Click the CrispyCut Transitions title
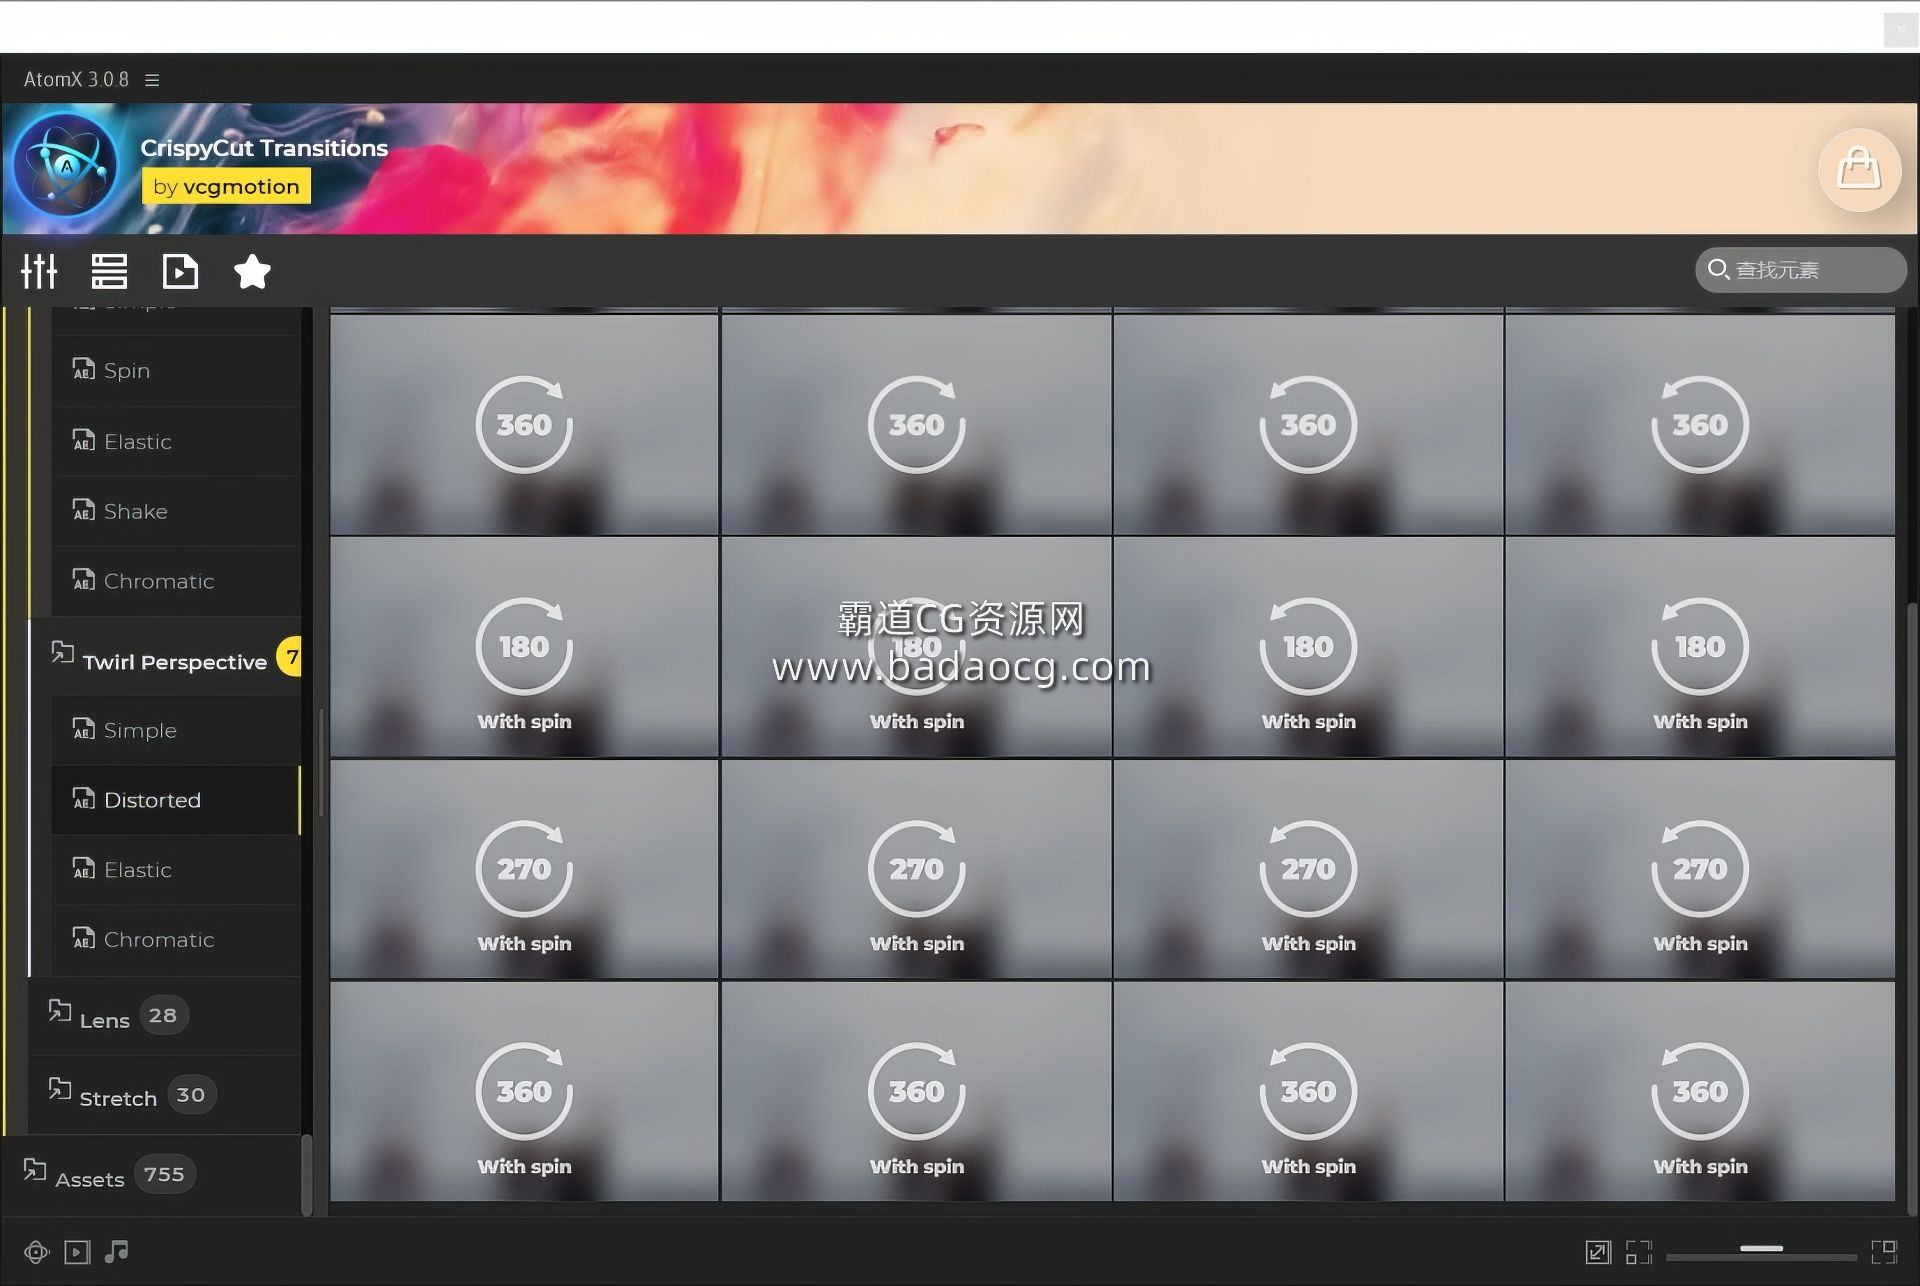 coord(264,148)
